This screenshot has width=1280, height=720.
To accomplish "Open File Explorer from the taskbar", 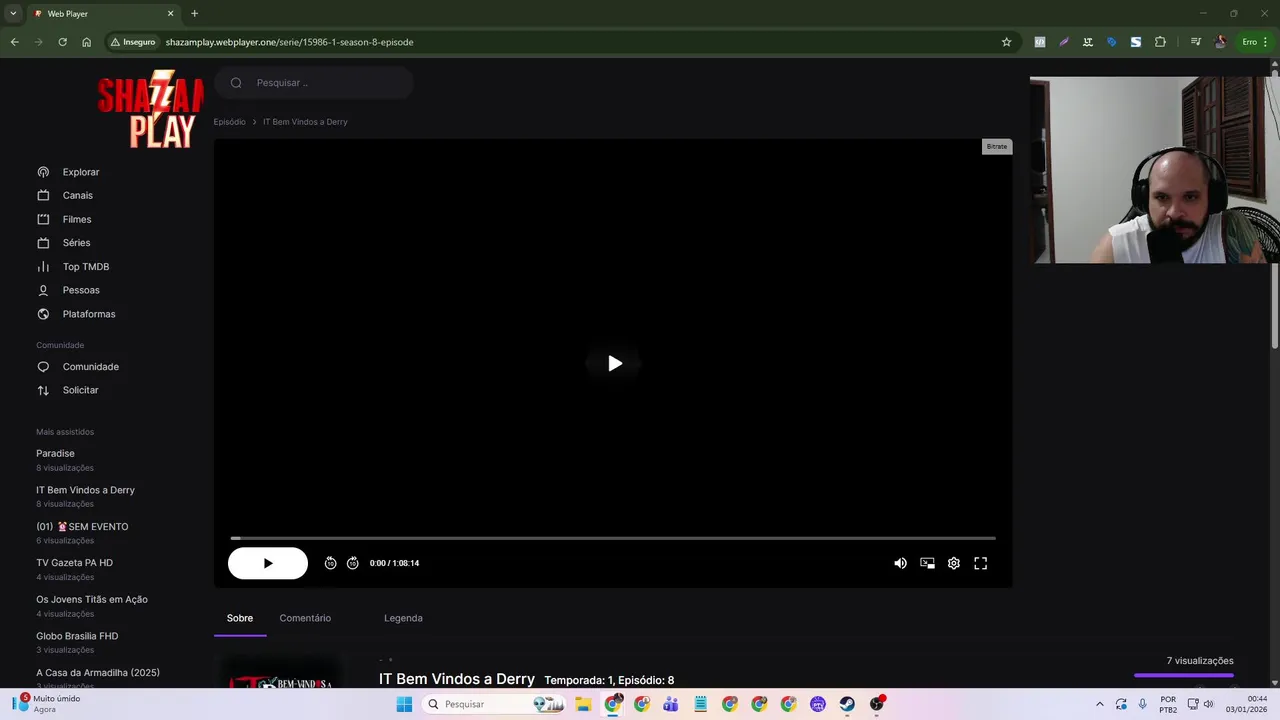I will (x=583, y=704).
